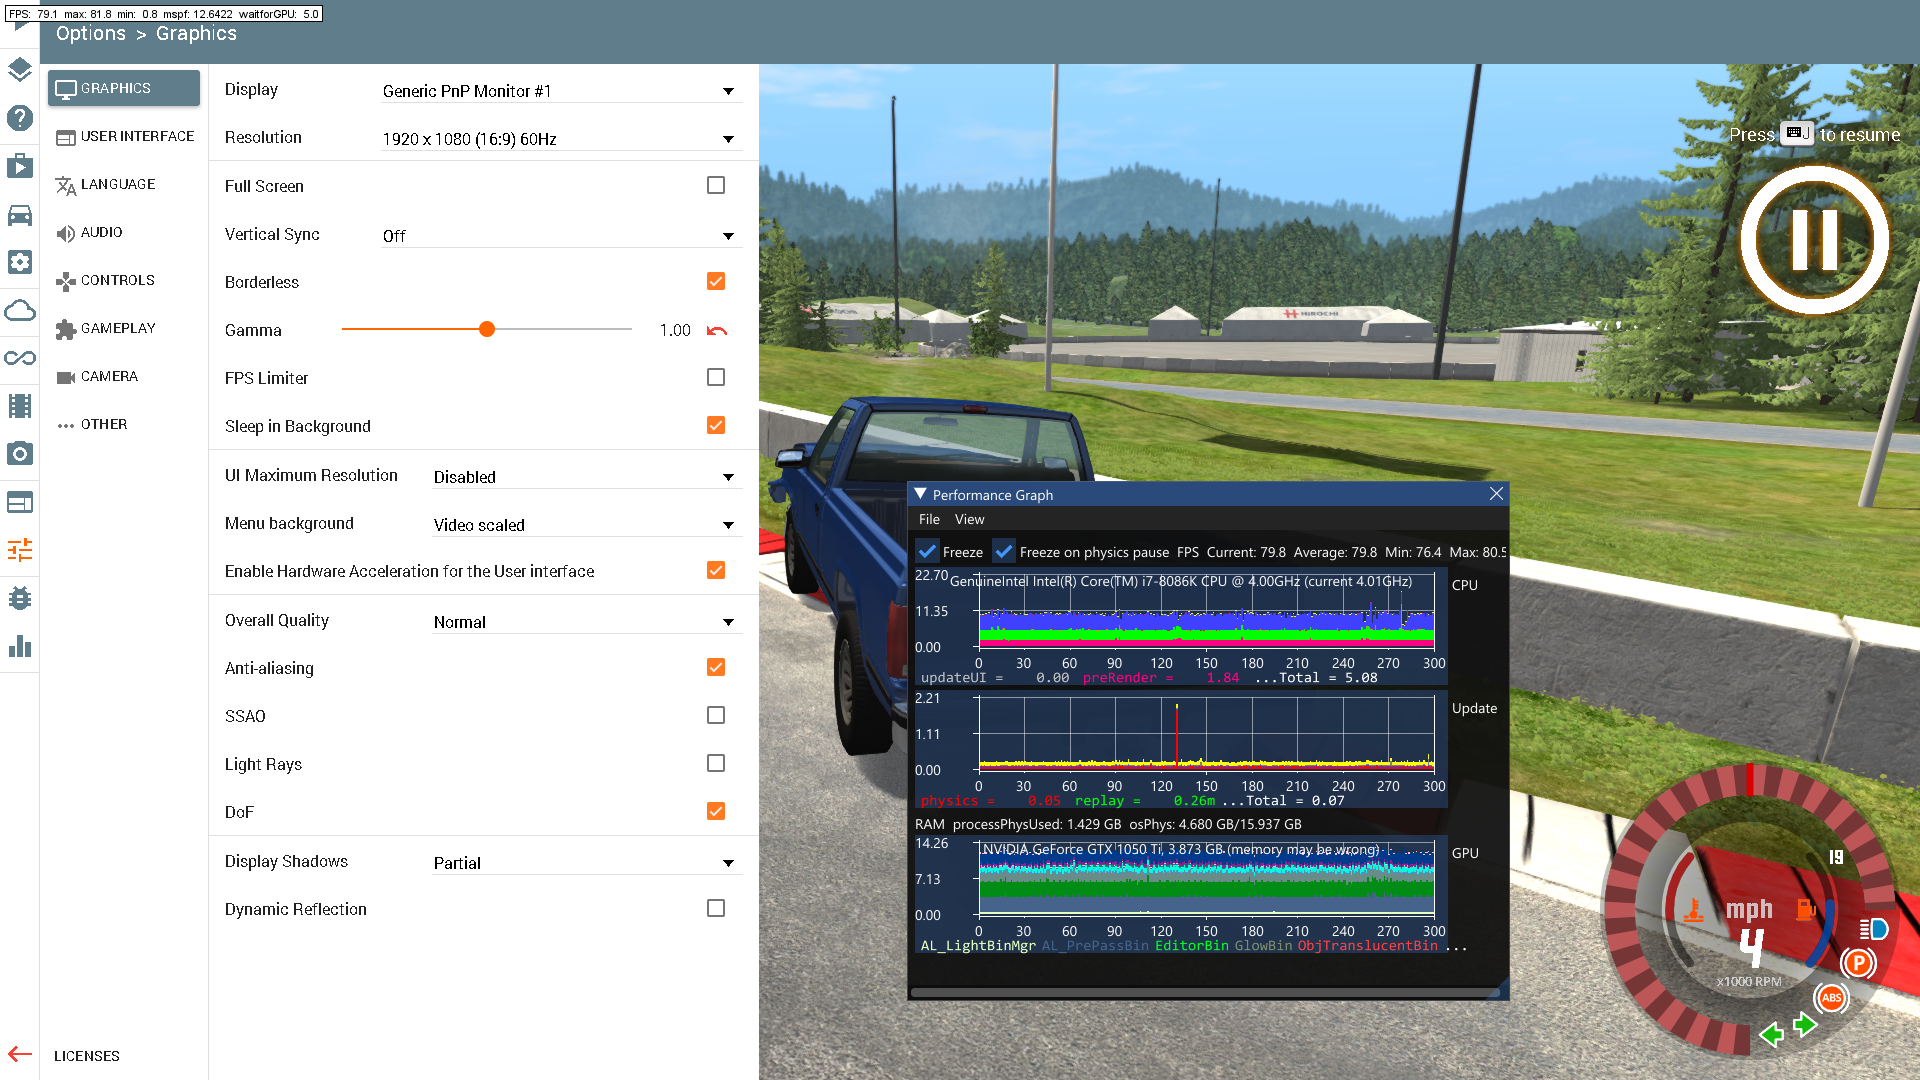The width and height of the screenshot is (1920, 1080).
Task: Open the replay film strip icon
Action: [20, 406]
